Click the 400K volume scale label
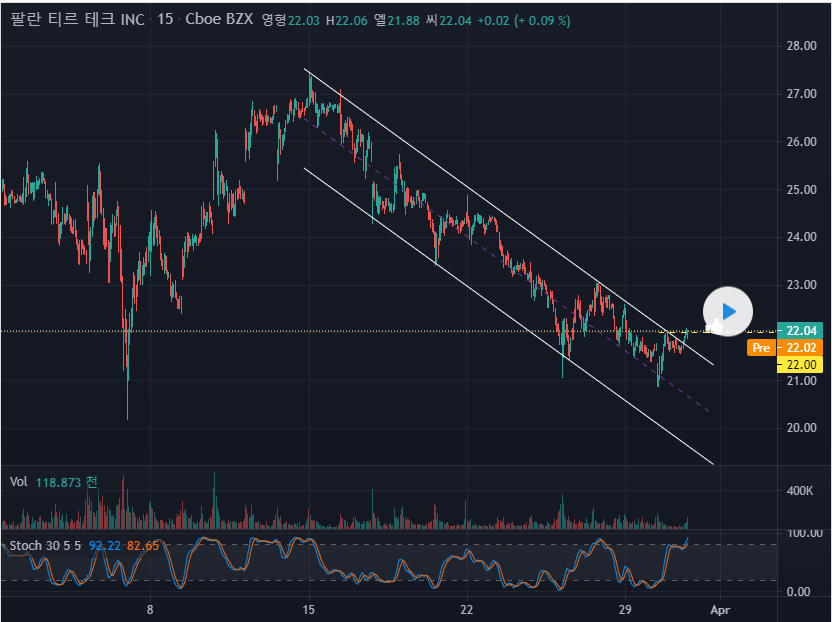 pyautogui.click(x=800, y=491)
